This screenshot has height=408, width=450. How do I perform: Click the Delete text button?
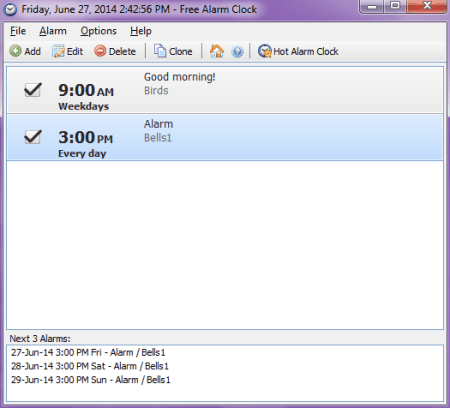point(122,51)
